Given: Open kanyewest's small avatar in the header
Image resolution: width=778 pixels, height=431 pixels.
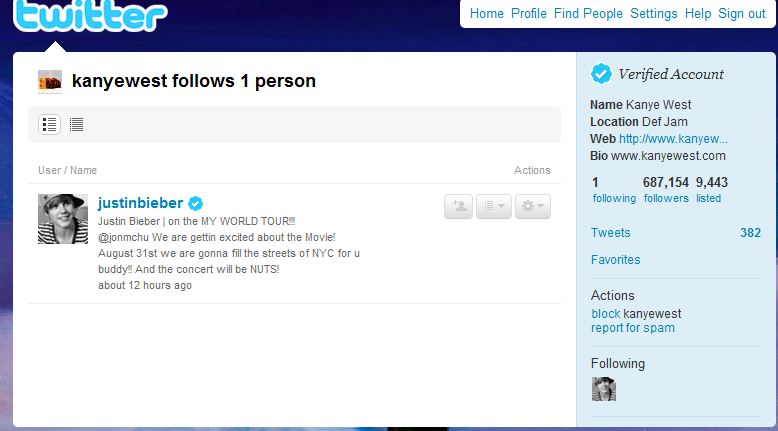Looking at the screenshot, I should [50, 82].
